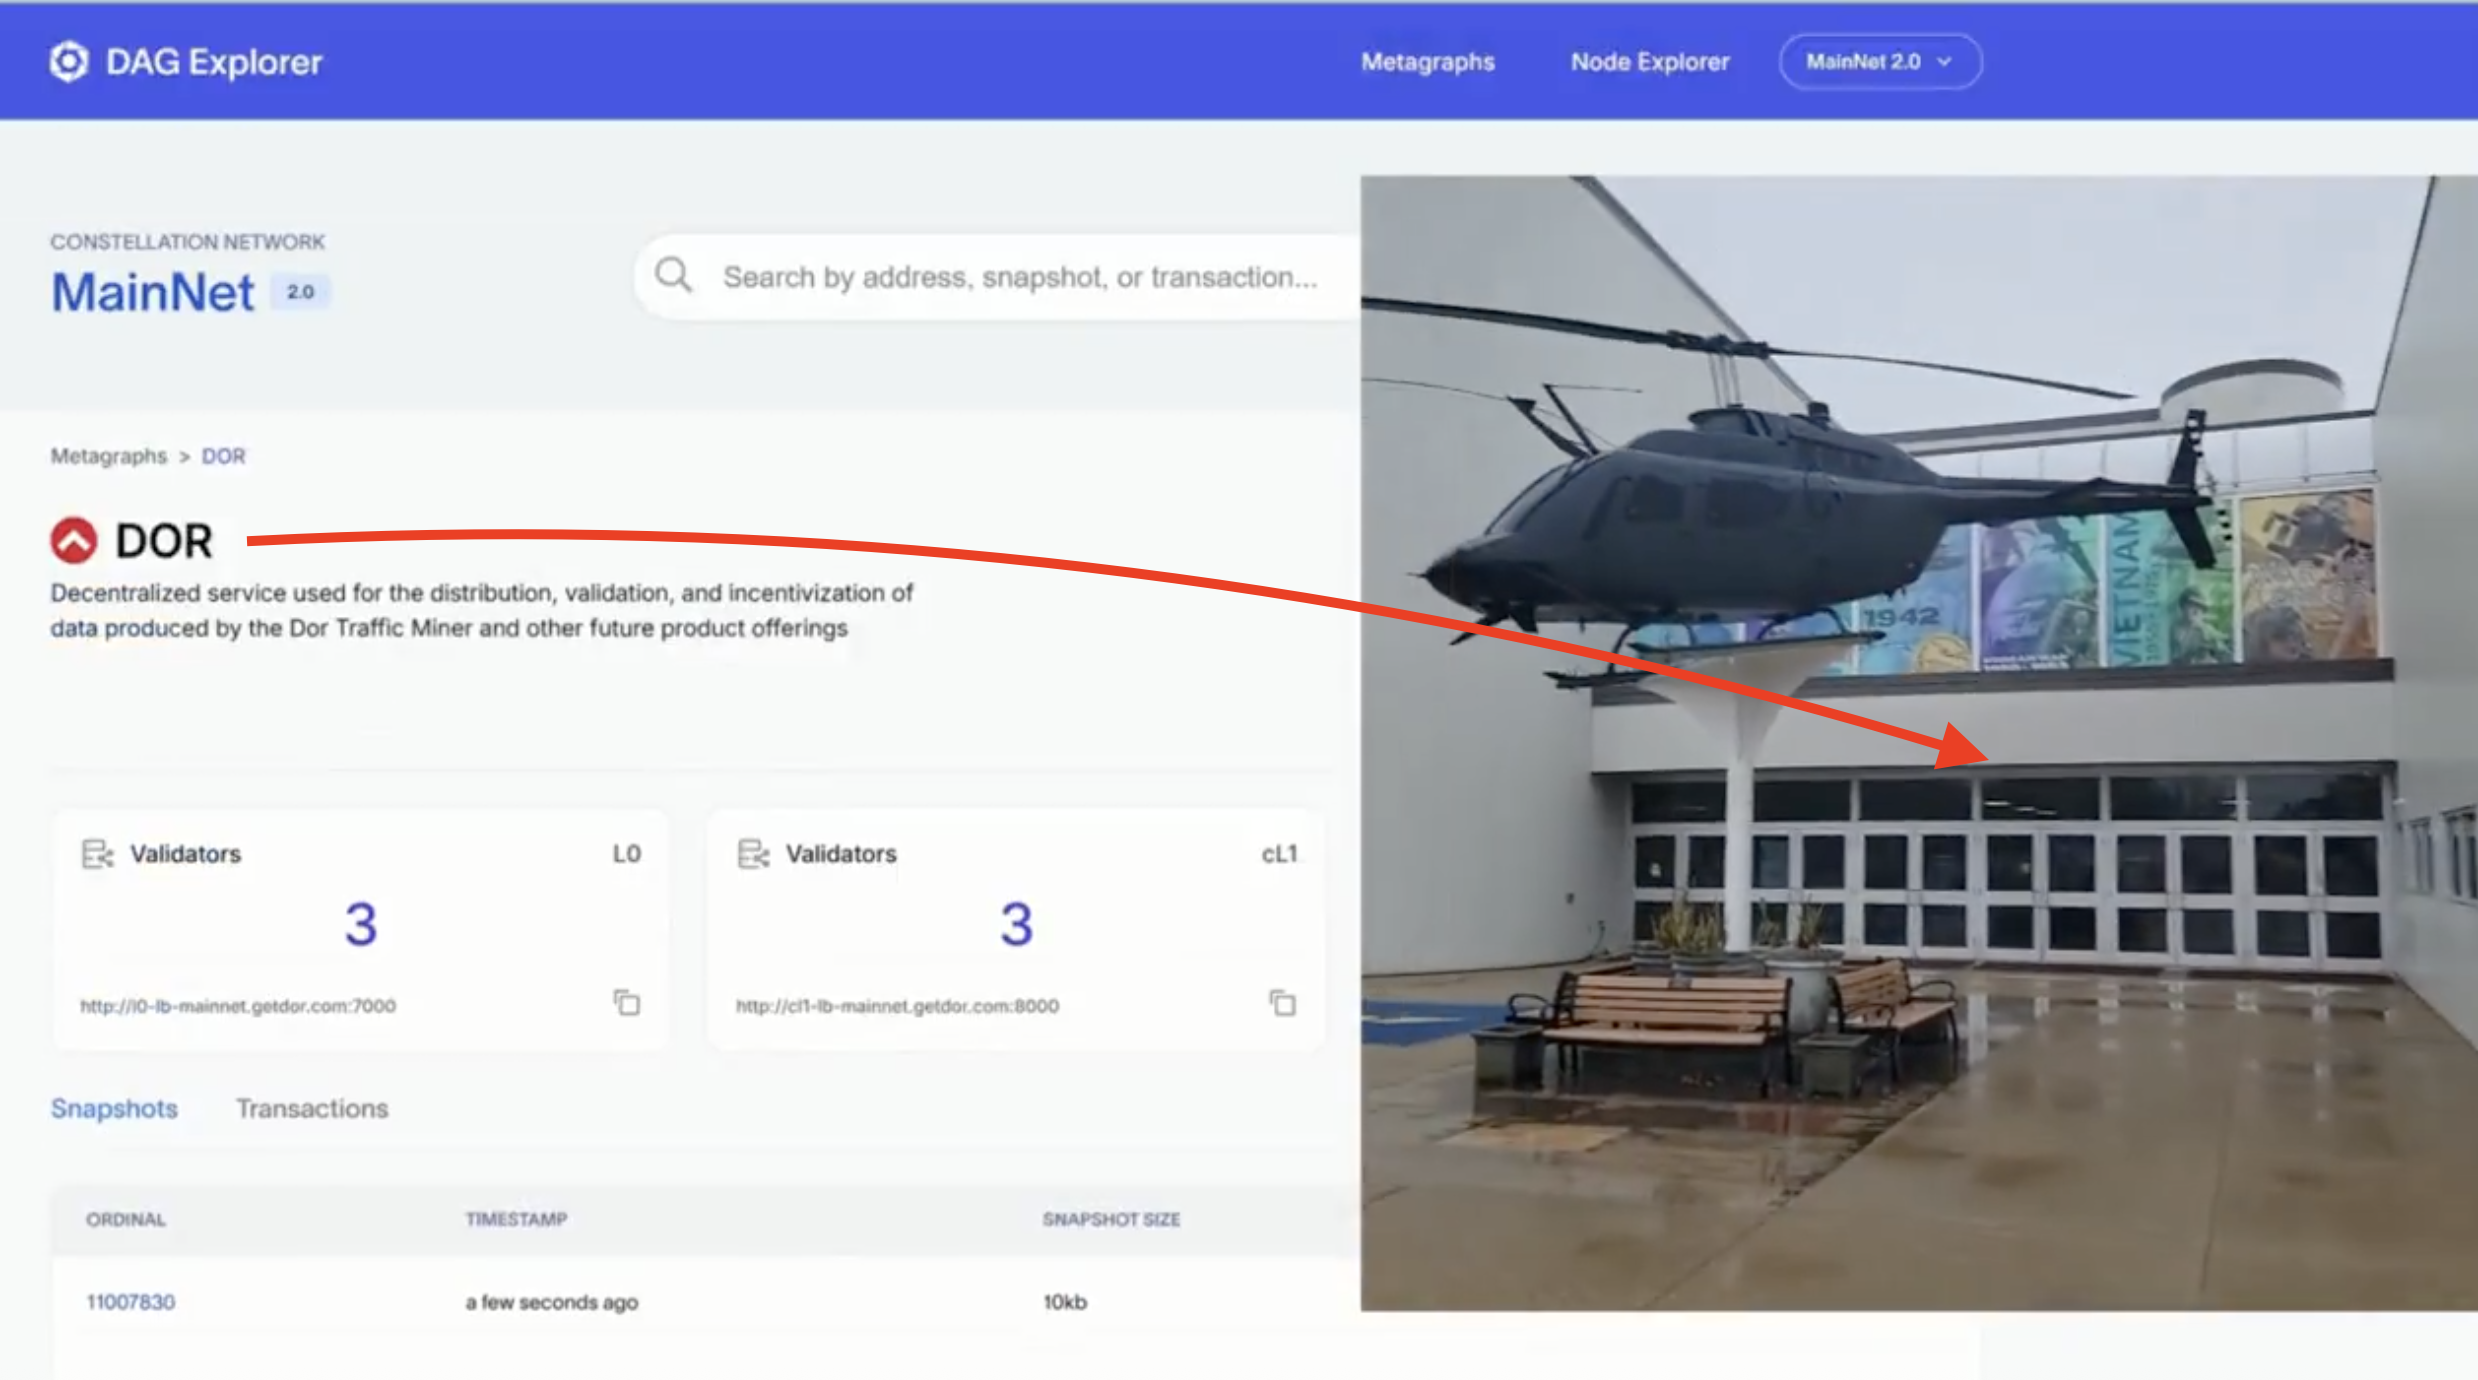
Task: Click the cL1 label in Validators card
Action: (1279, 854)
